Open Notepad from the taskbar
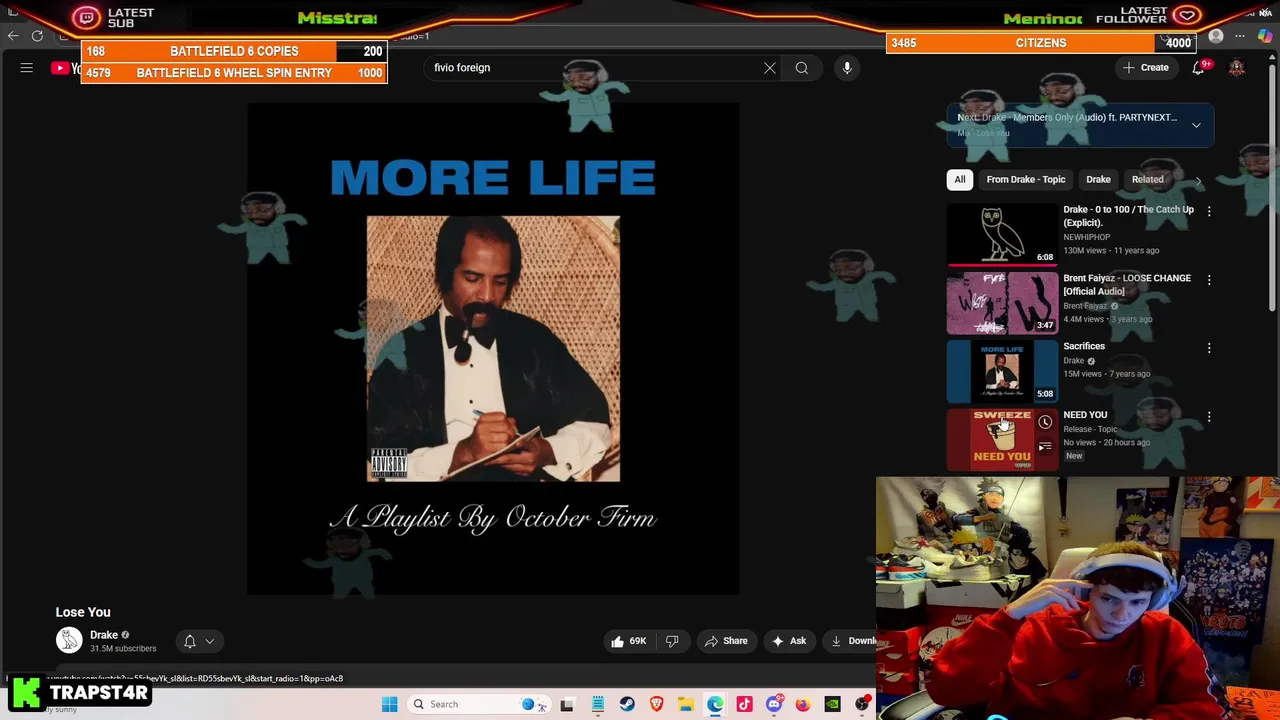1280x720 pixels. coord(598,704)
